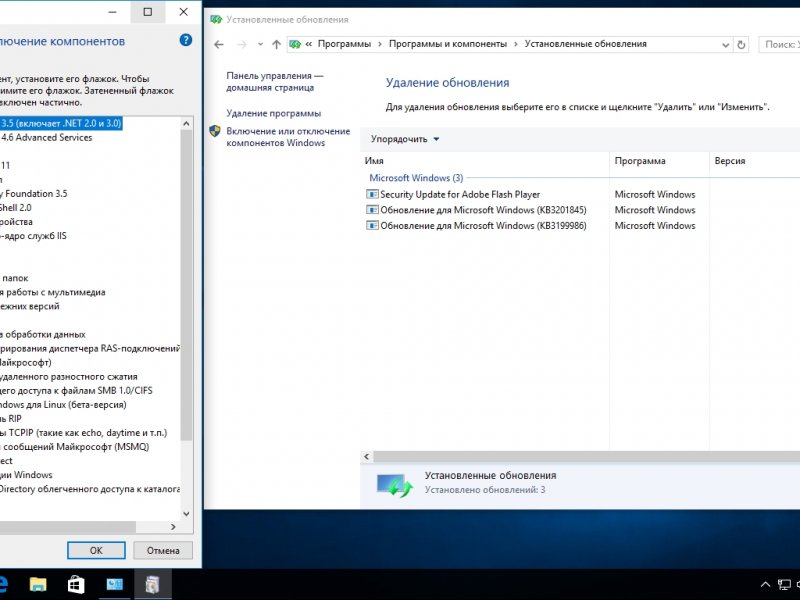Screen dimensions: 800x600
Task: Select 'TCPIP (такие как echo, daytime' component
Action: pos(84,433)
